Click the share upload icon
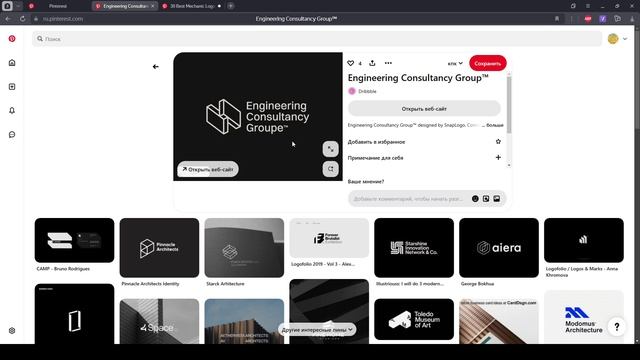Image resolution: width=640 pixels, height=360 pixels. (372, 63)
